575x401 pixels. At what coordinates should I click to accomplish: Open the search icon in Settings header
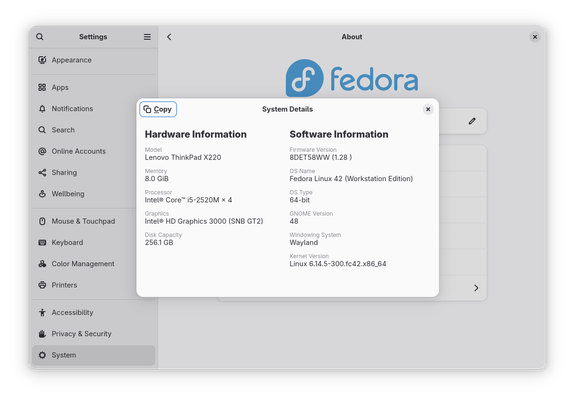[40, 37]
